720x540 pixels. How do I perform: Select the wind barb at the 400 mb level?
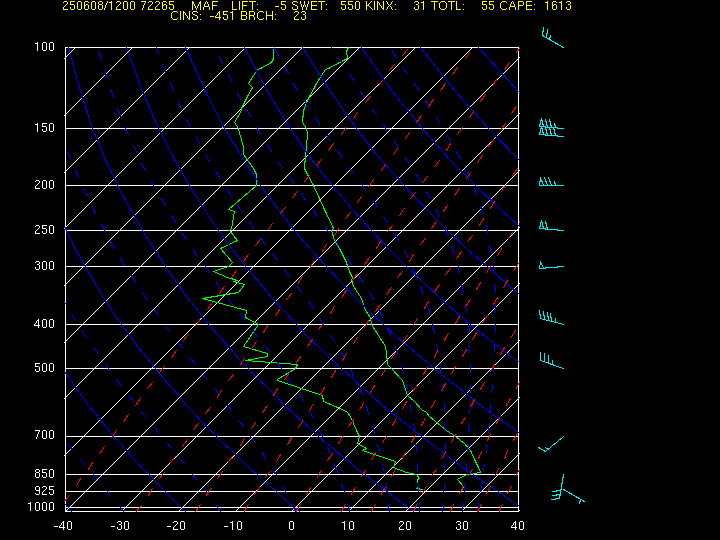551,318
